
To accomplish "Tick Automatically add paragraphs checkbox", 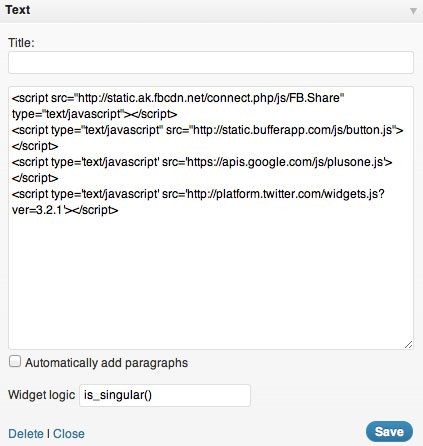I will pyautogui.click(x=15, y=361).
